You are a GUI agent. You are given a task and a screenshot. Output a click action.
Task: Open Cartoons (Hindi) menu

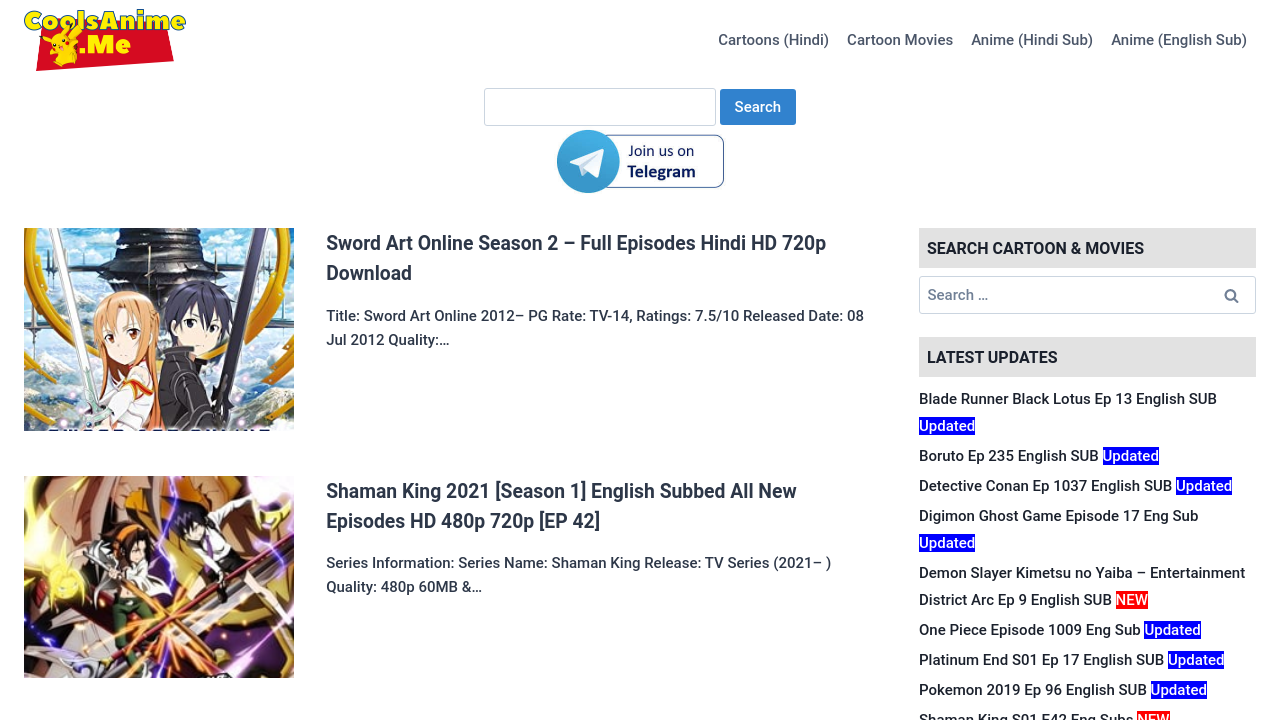(x=773, y=40)
